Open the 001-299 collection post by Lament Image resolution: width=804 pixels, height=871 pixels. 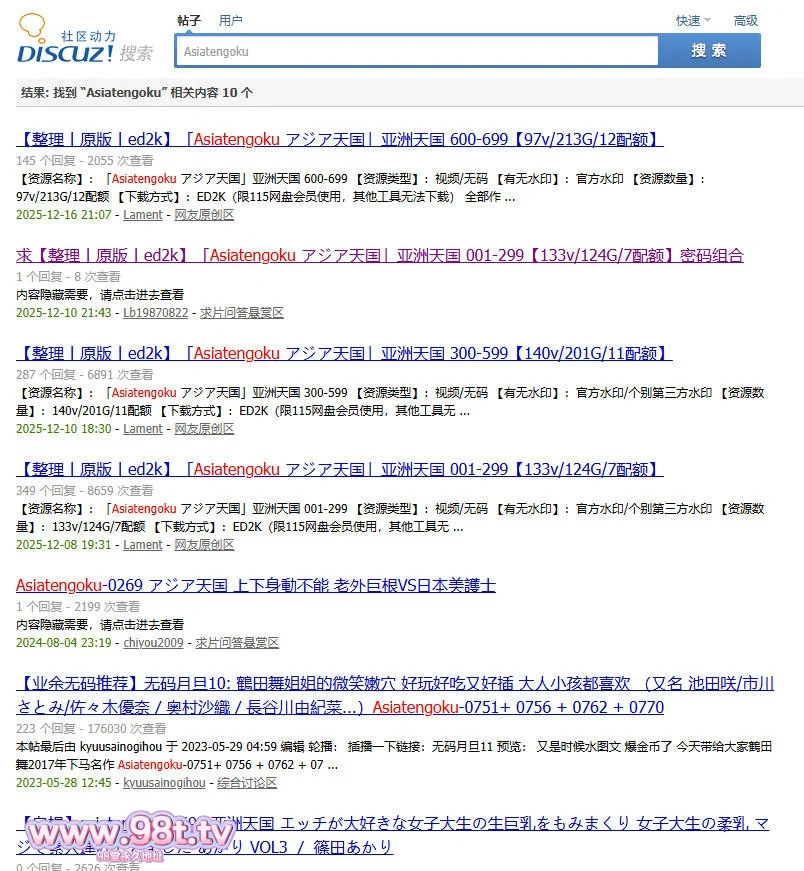pos(340,469)
